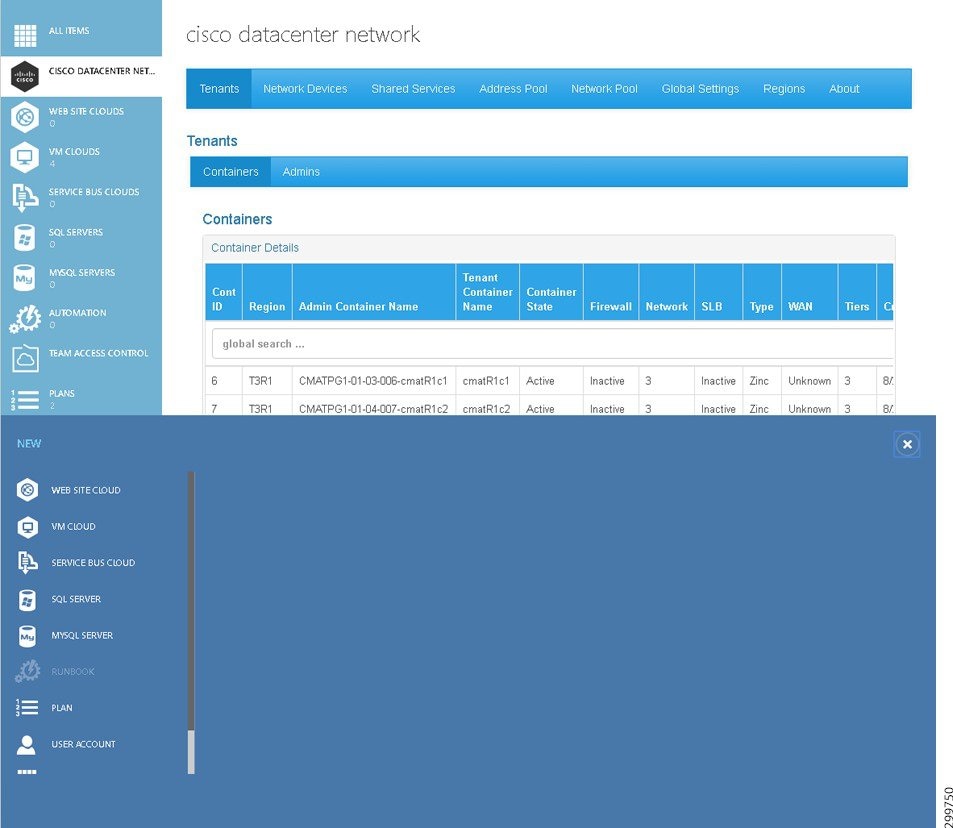Select tenant name cmatR1c2
This screenshot has height=828, width=953.
point(486,409)
